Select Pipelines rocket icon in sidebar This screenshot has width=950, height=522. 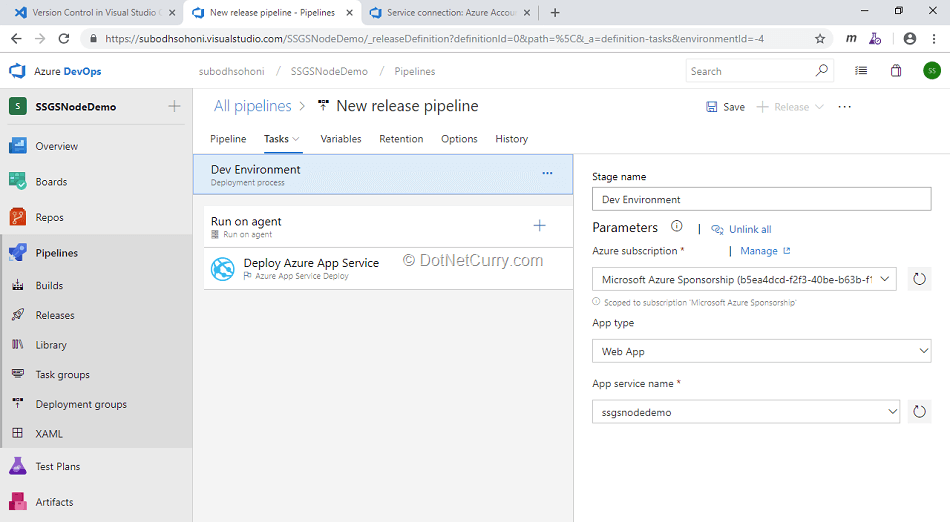point(18,253)
